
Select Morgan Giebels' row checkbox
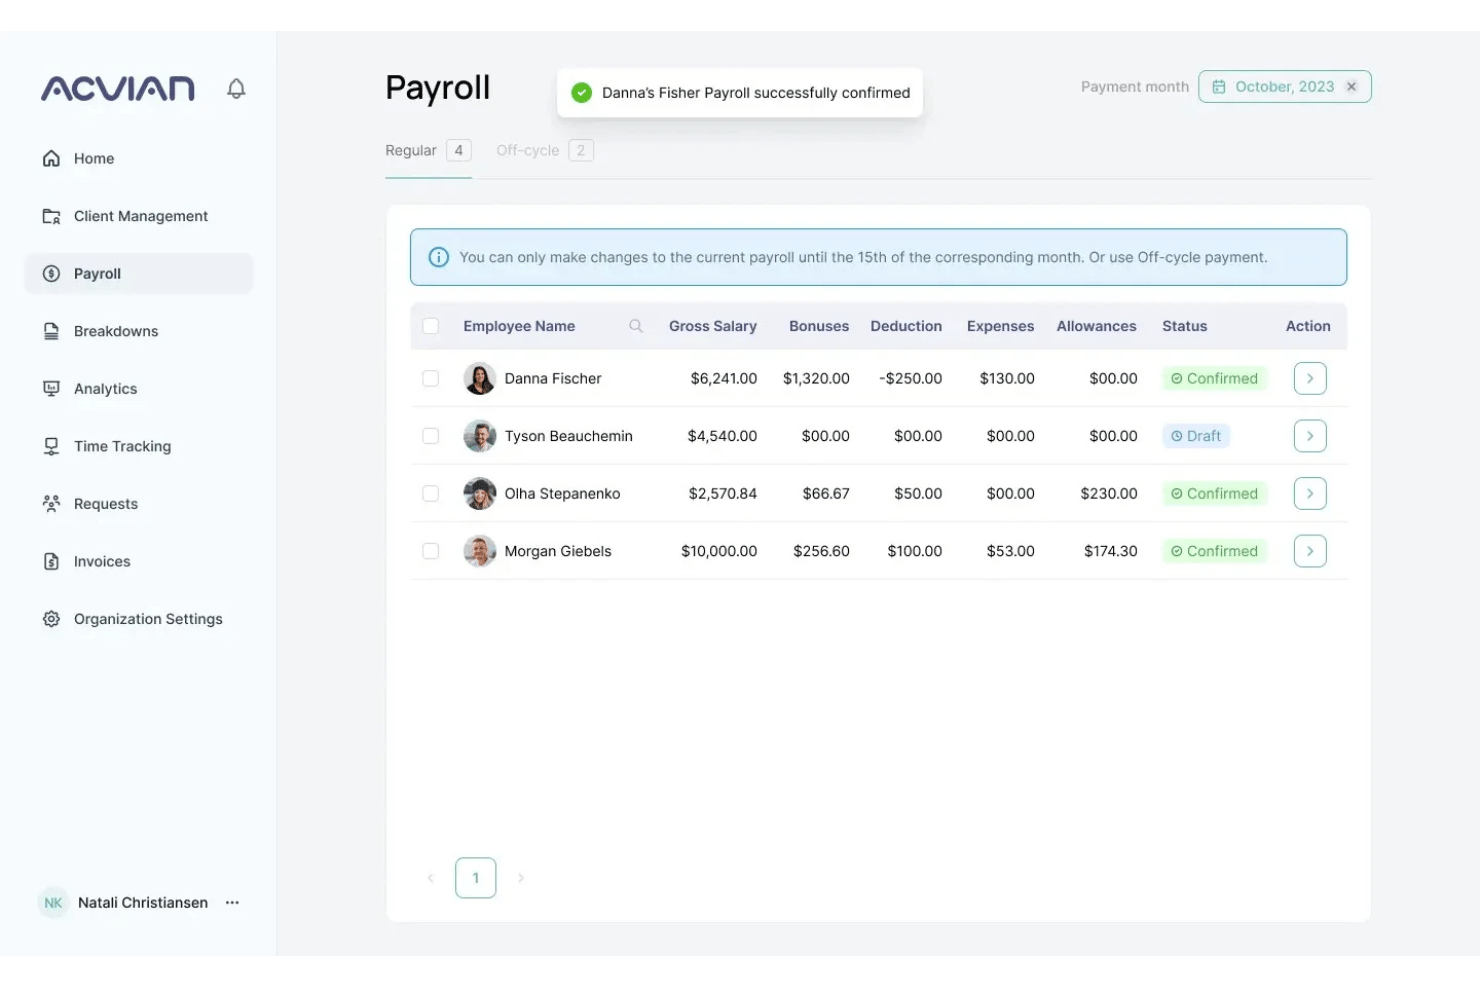point(431,551)
